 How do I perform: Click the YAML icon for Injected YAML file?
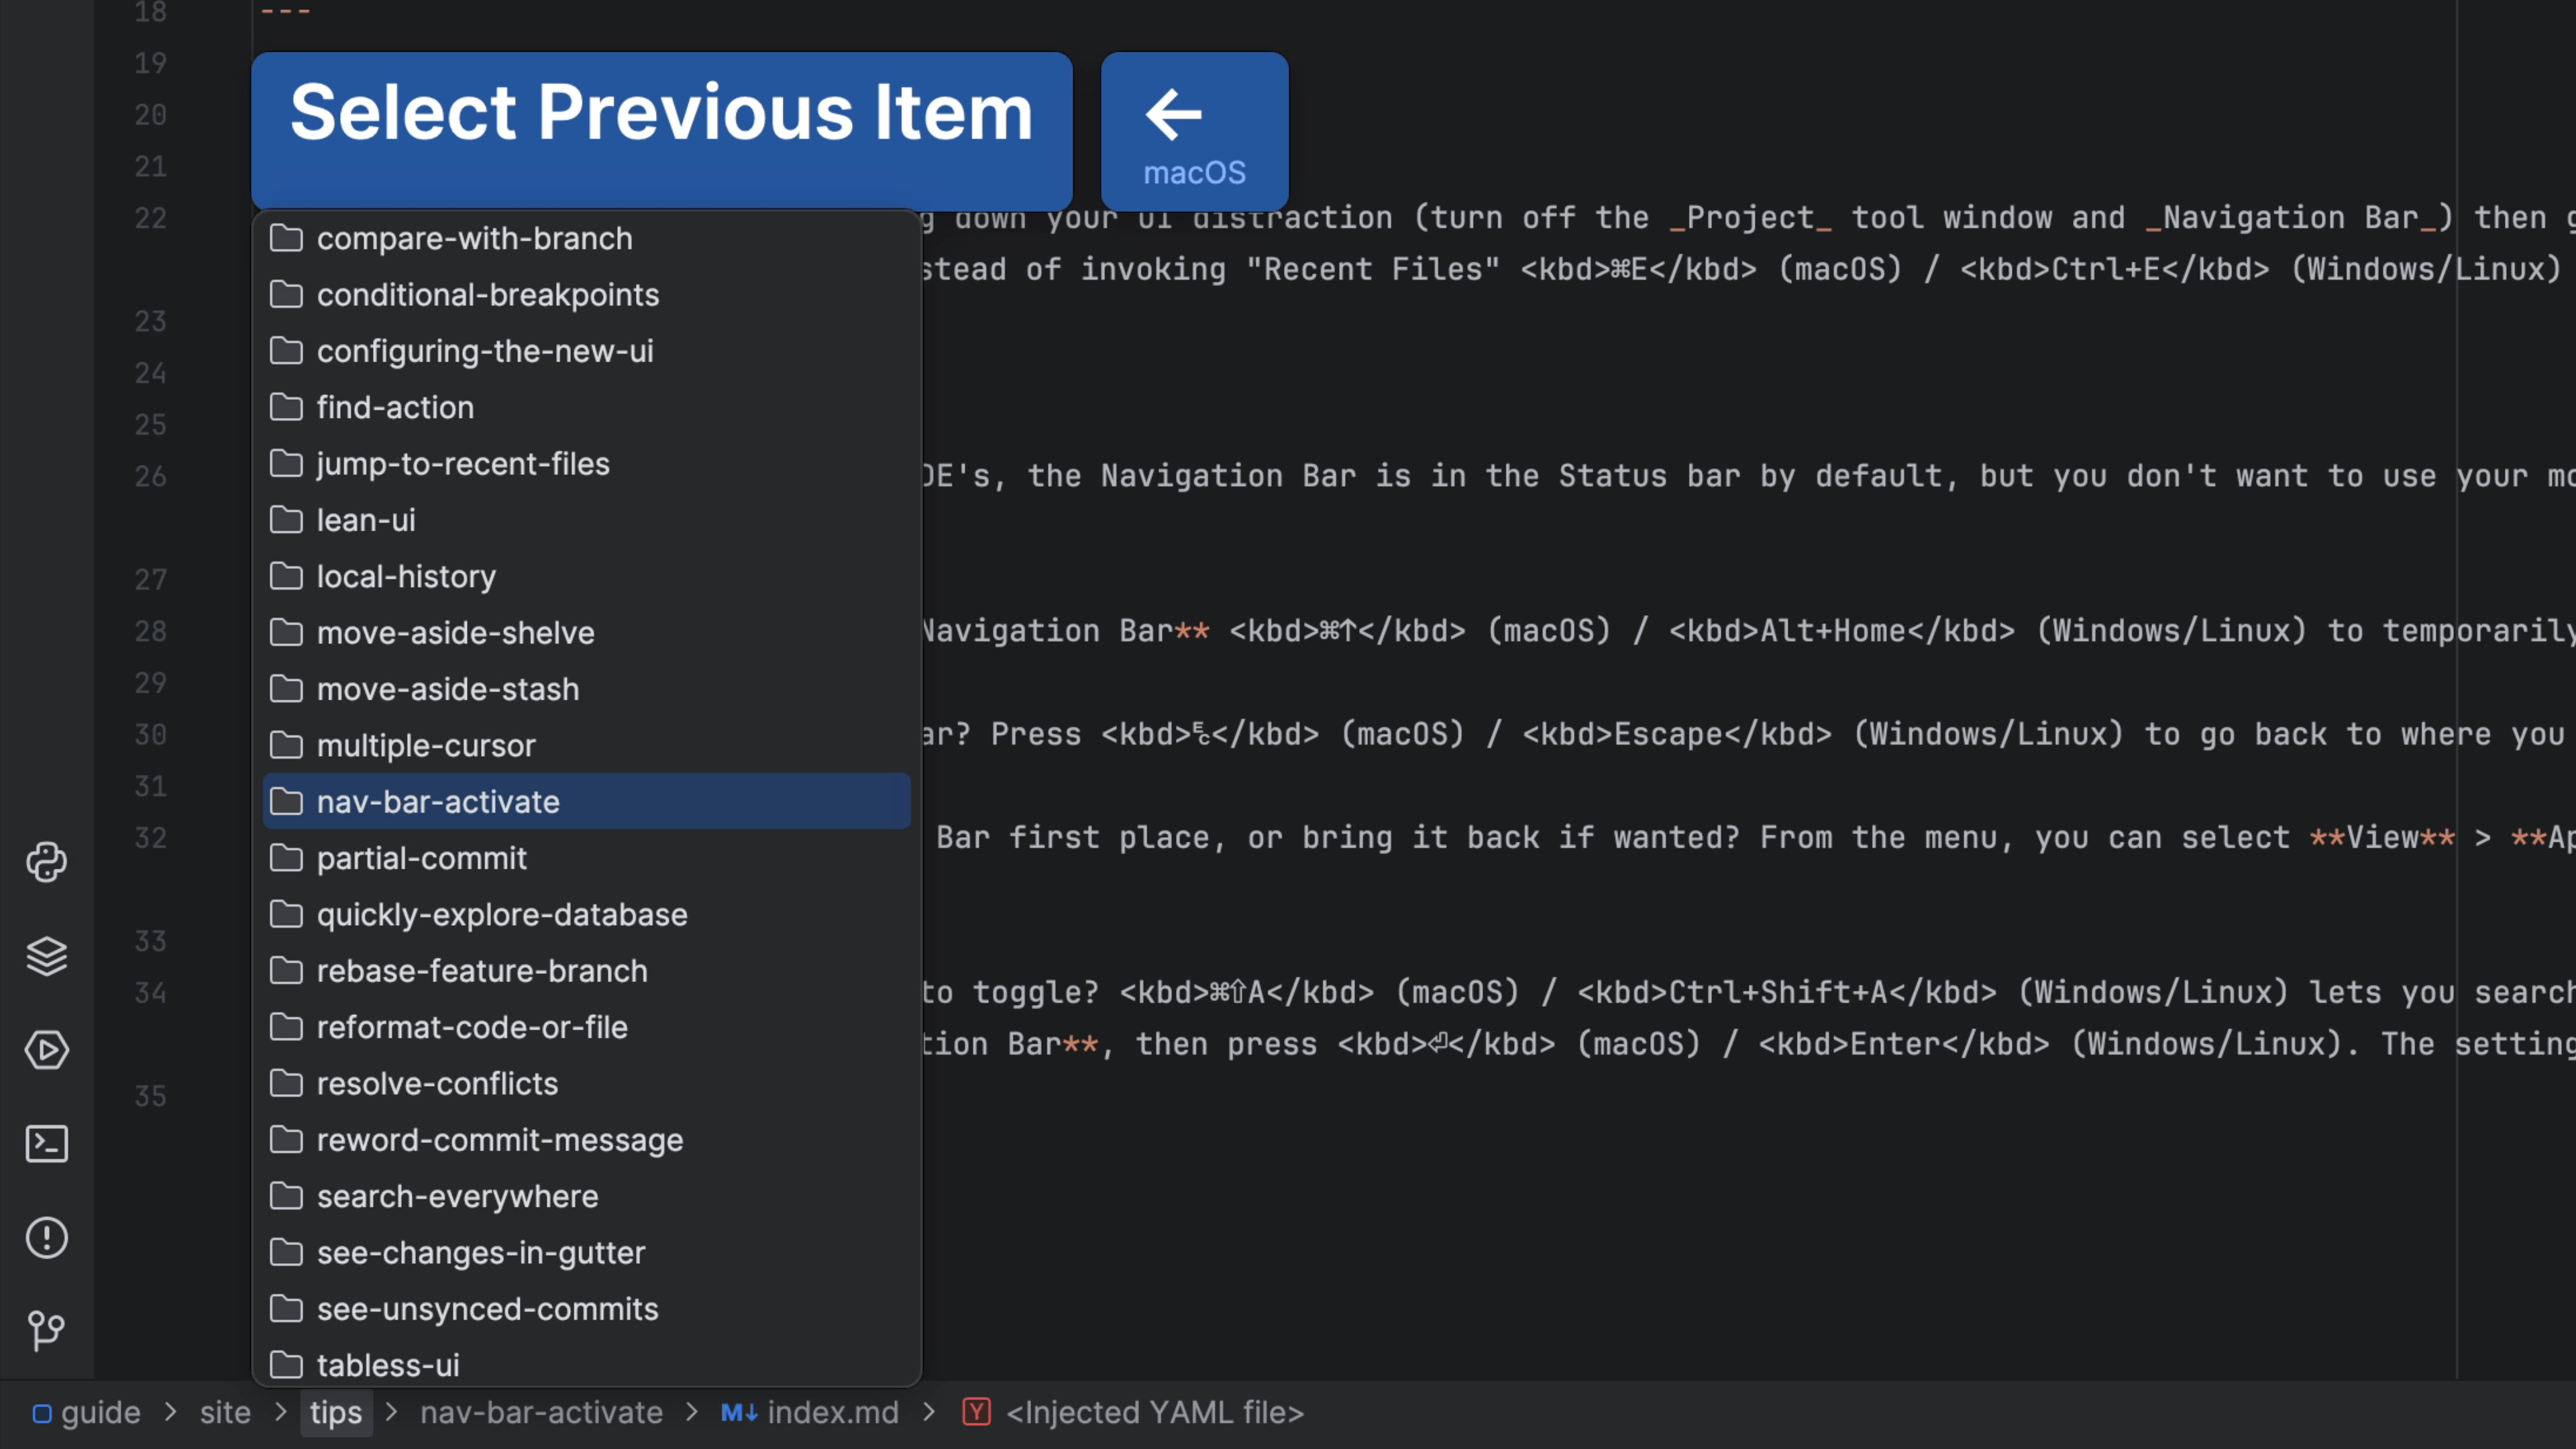[976, 1412]
